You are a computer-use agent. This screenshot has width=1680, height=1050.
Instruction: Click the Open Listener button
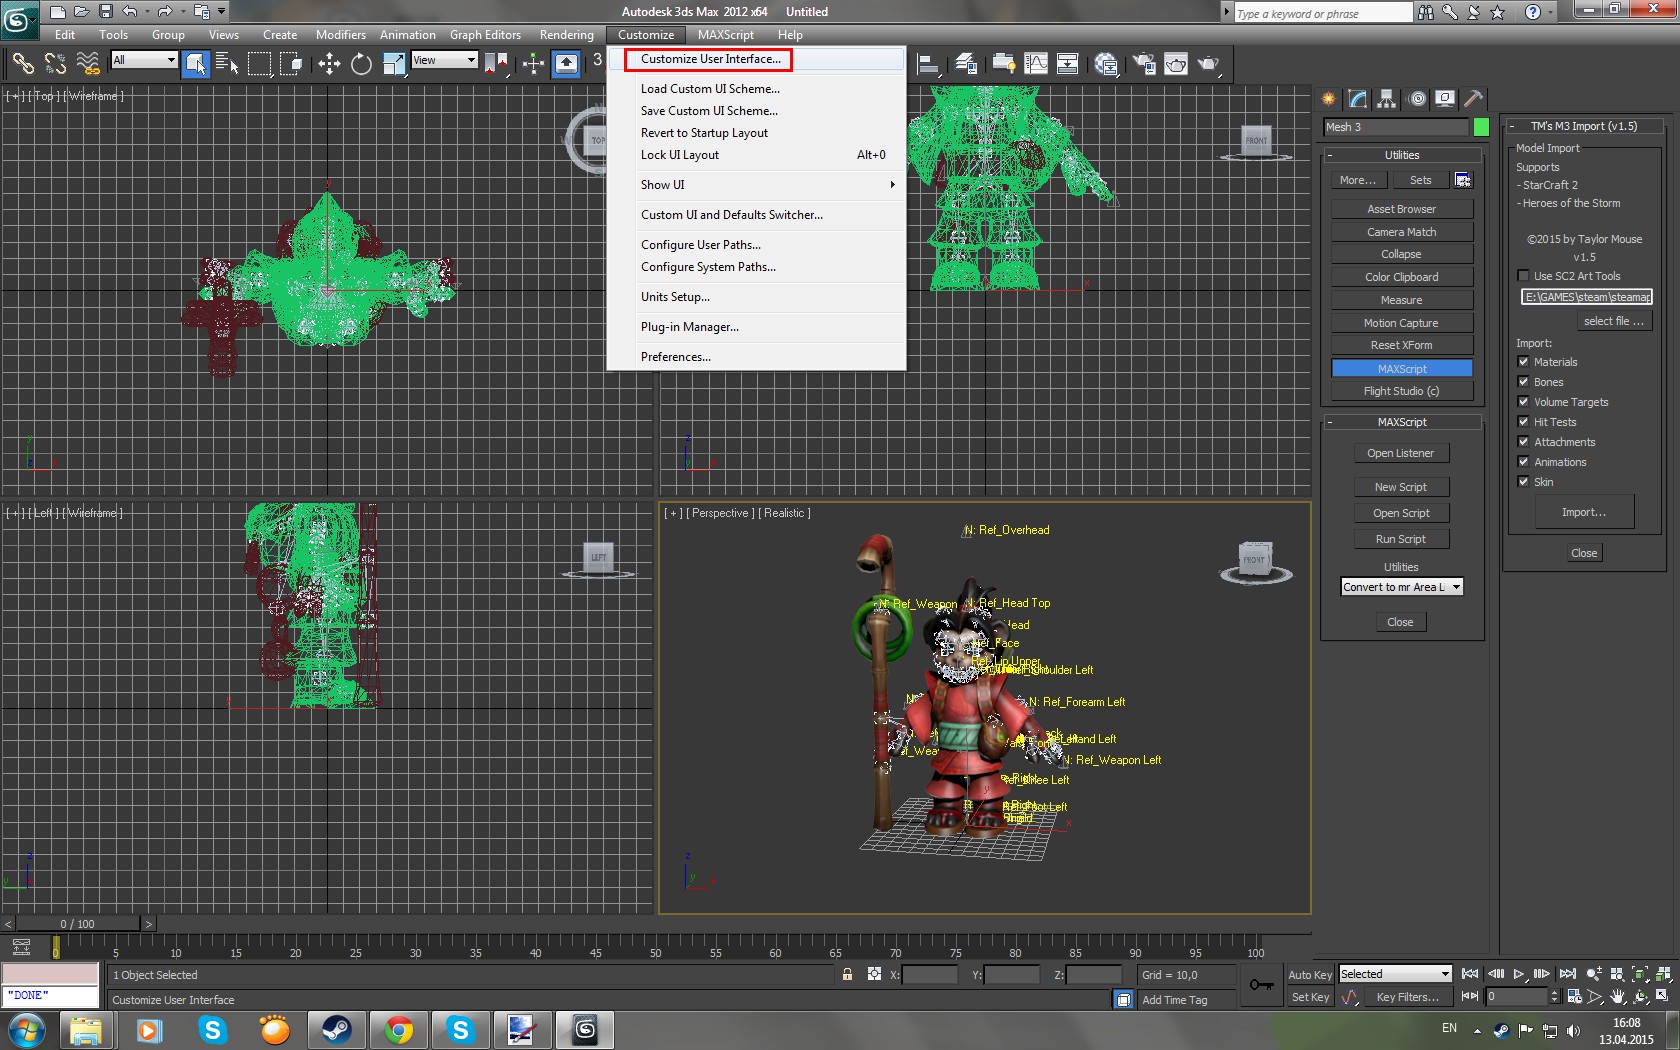[1400, 453]
